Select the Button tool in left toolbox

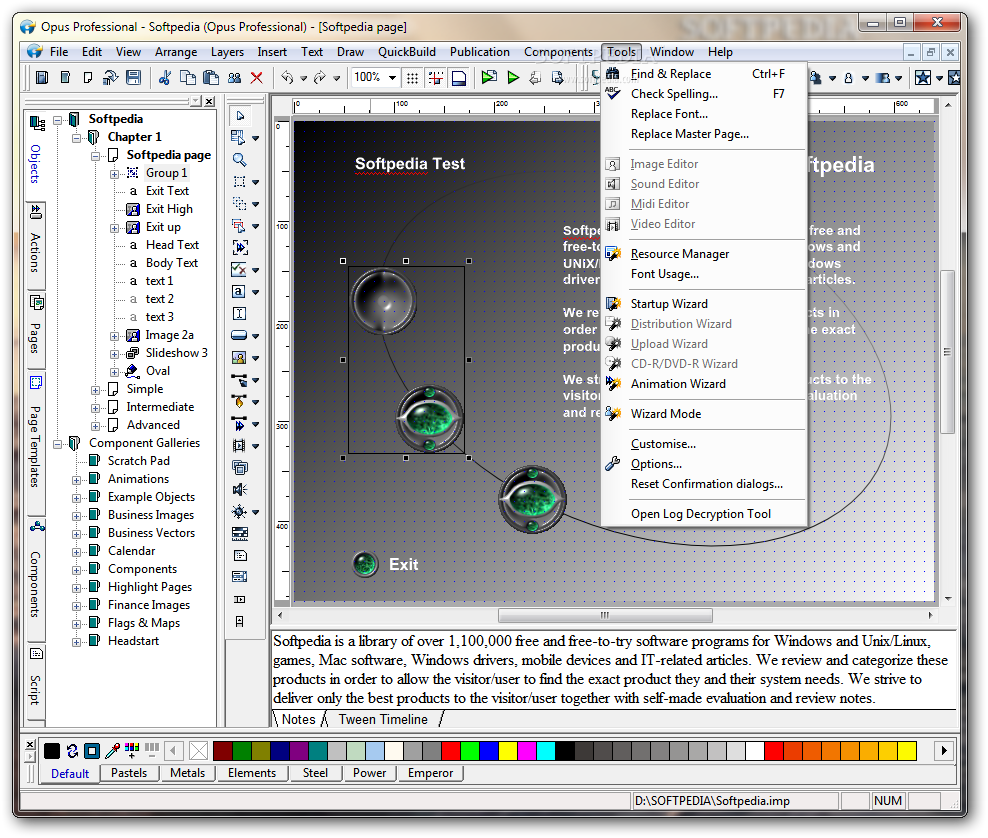(239, 335)
